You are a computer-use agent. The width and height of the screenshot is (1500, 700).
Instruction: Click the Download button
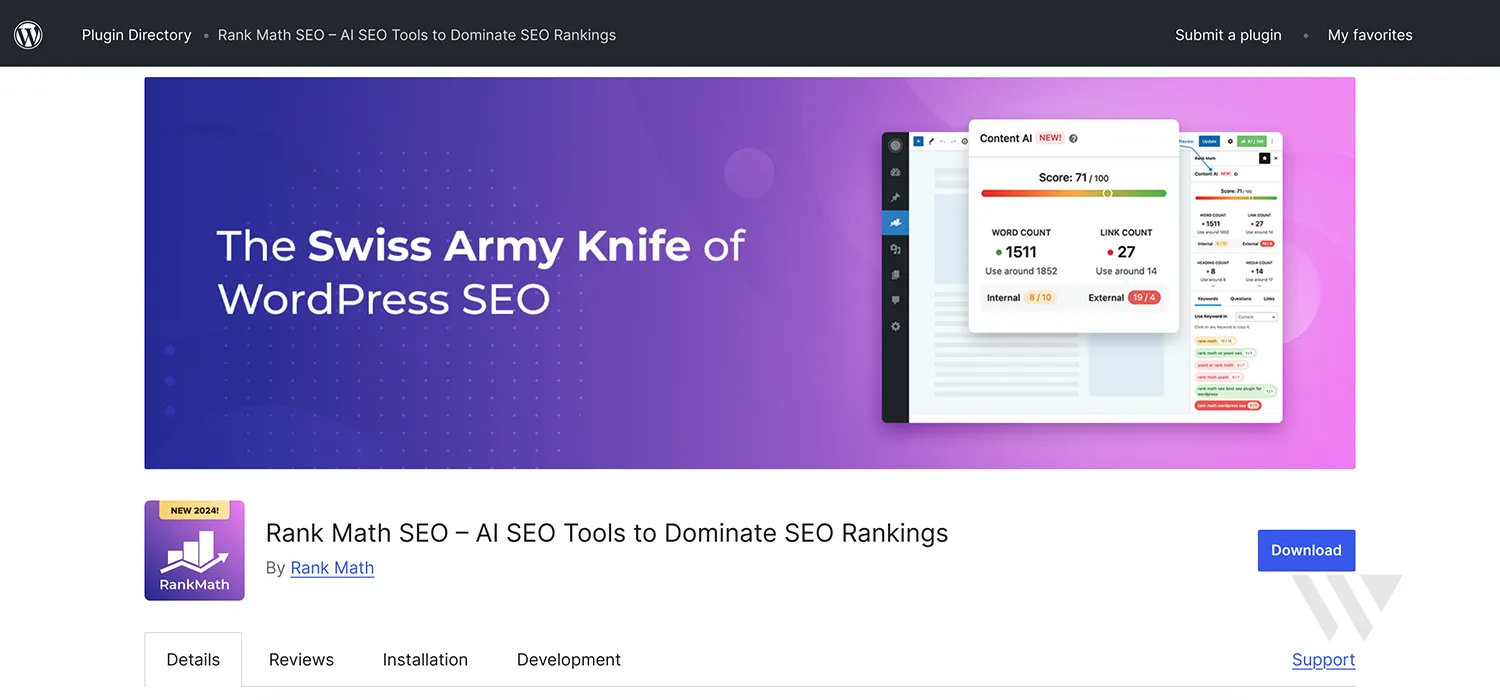(x=1306, y=550)
